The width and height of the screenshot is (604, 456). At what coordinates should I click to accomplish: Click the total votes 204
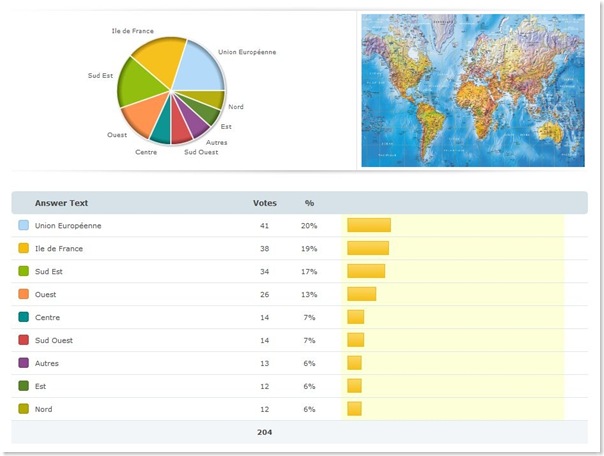pos(265,432)
